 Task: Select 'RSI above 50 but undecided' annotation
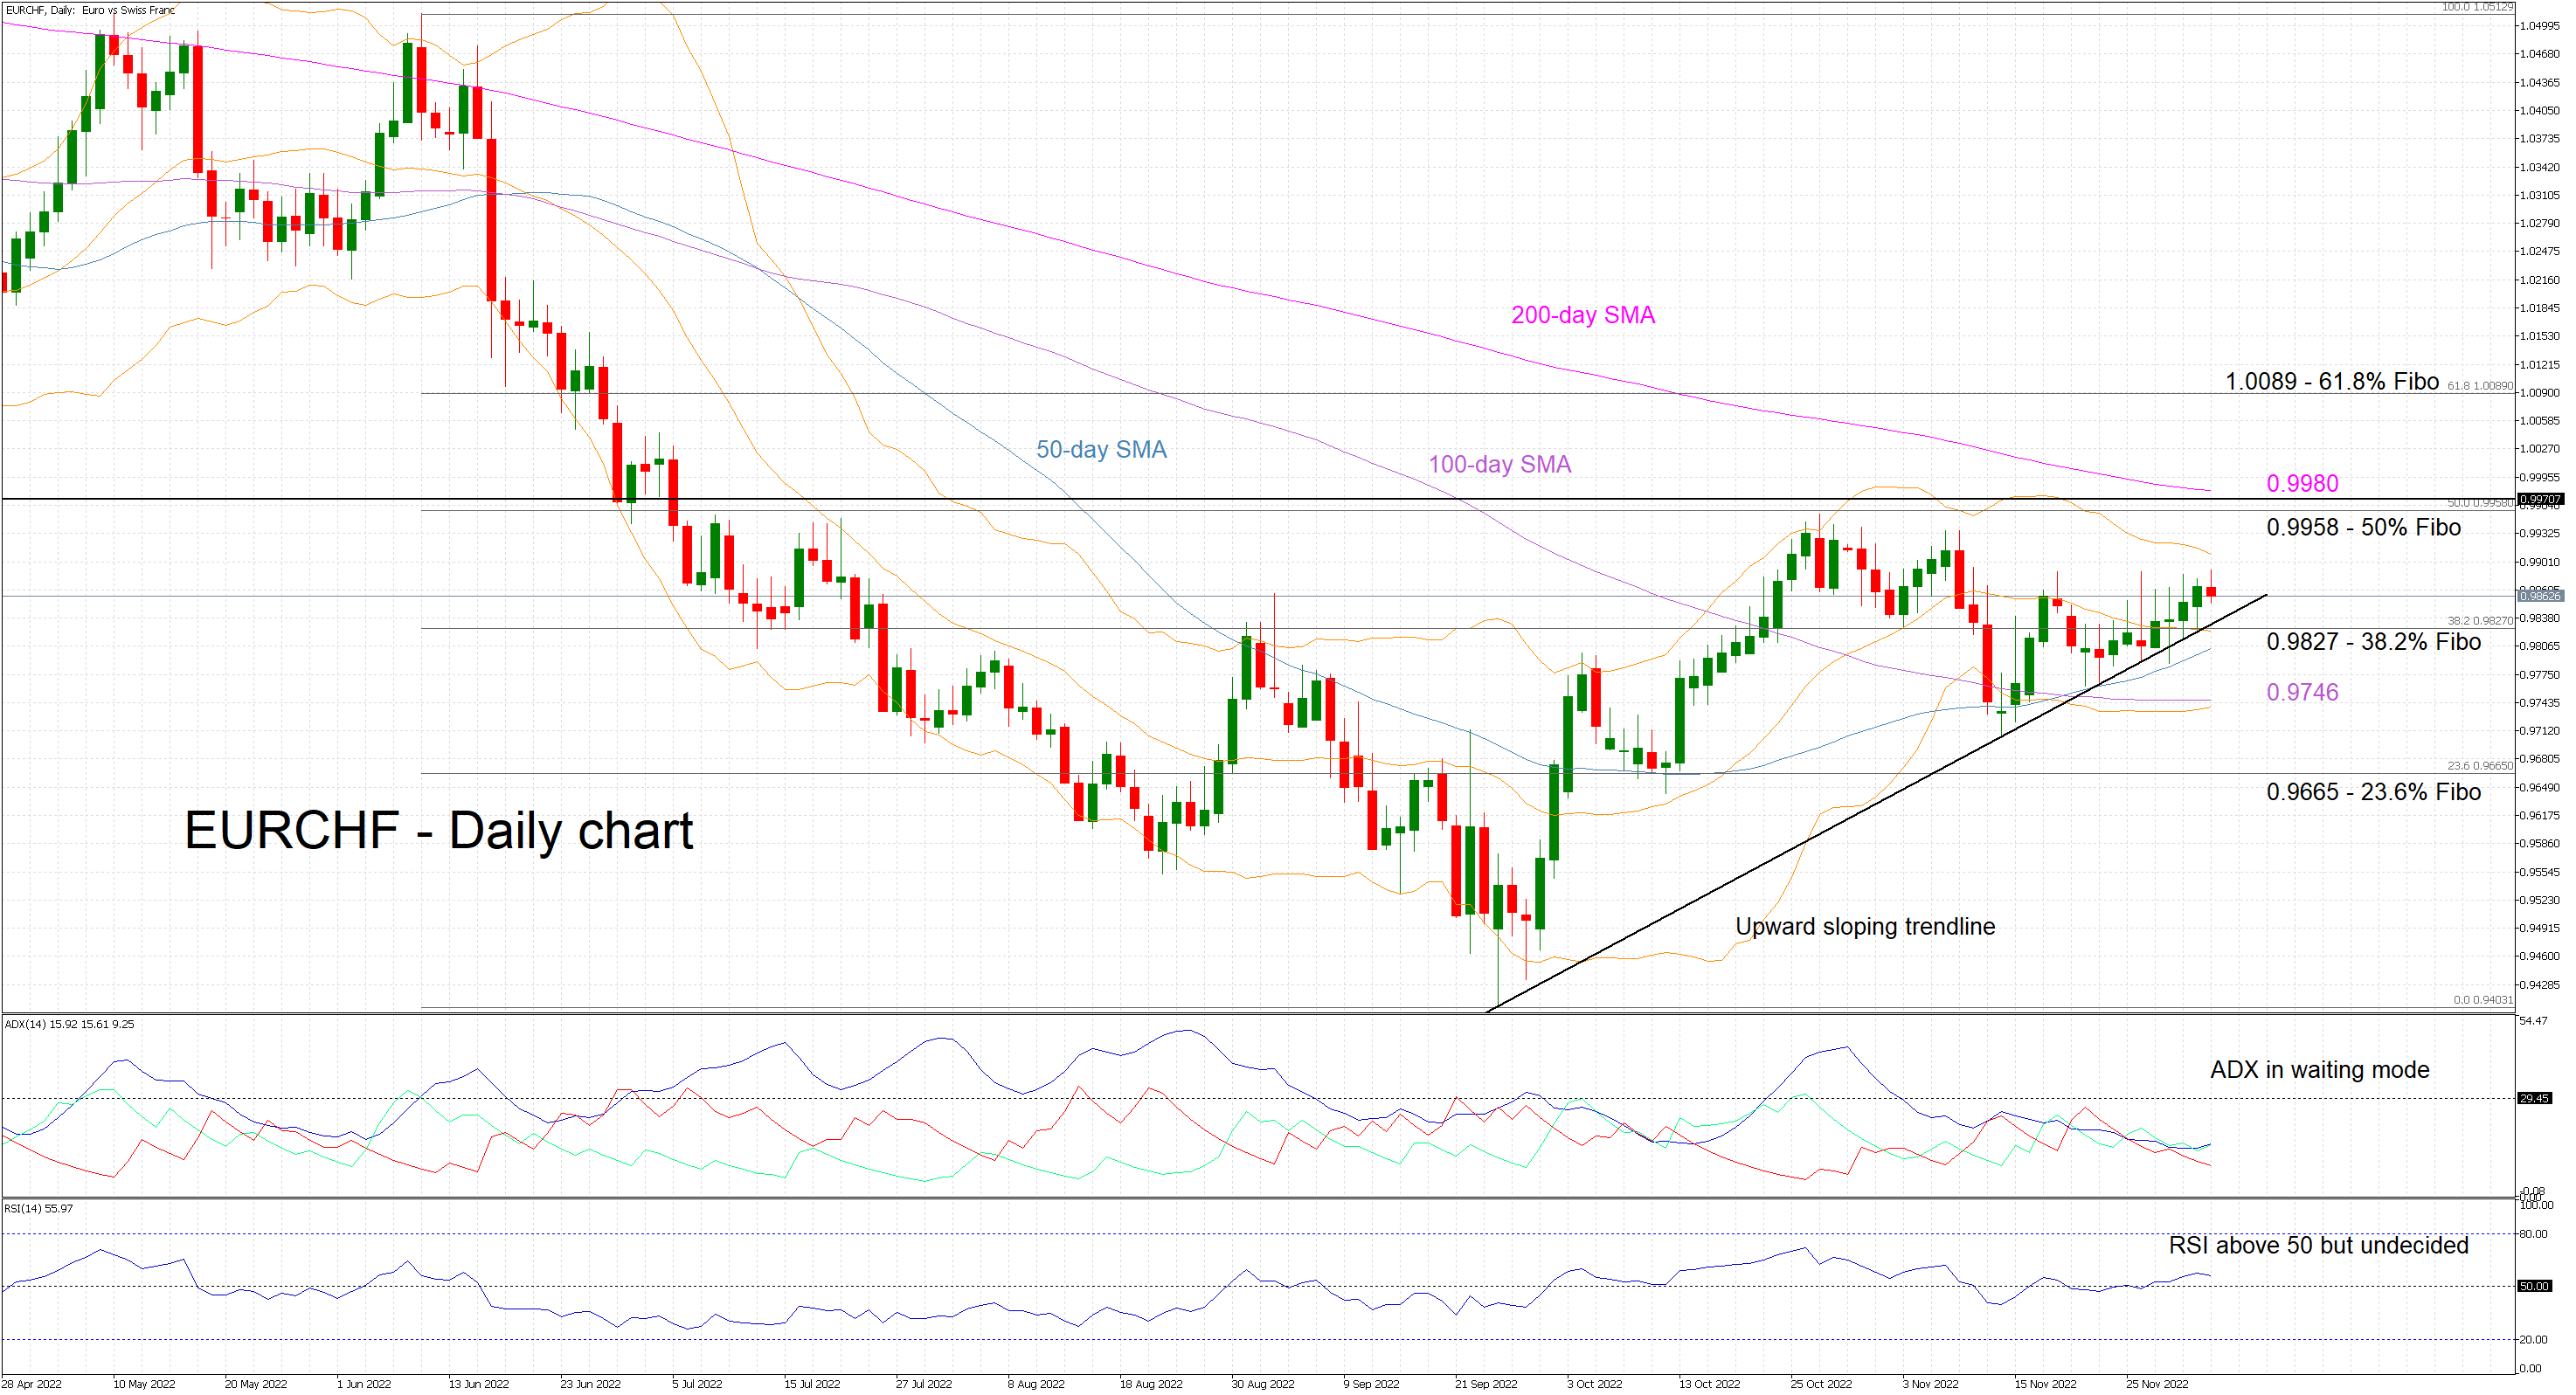(2317, 1245)
